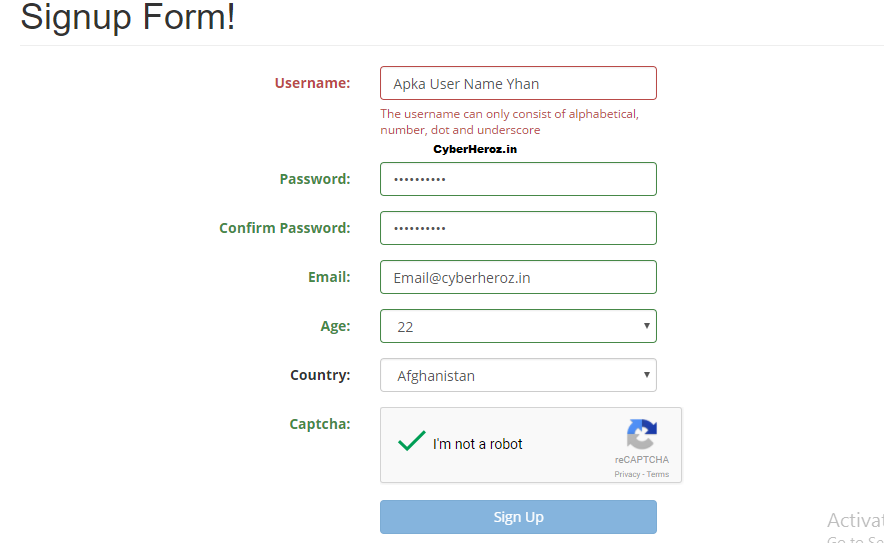Click the "I'm not a robot" text

pos(478,444)
